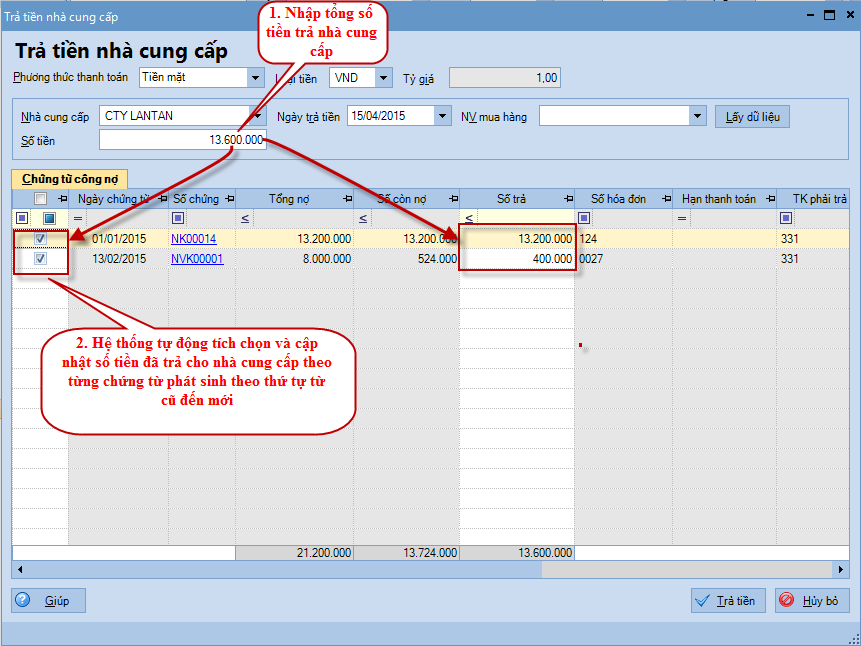Image resolution: width=861 pixels, height=646 pixels.
Task: Click the horizontal scrollbar right arrow
Action: point(840,569)
